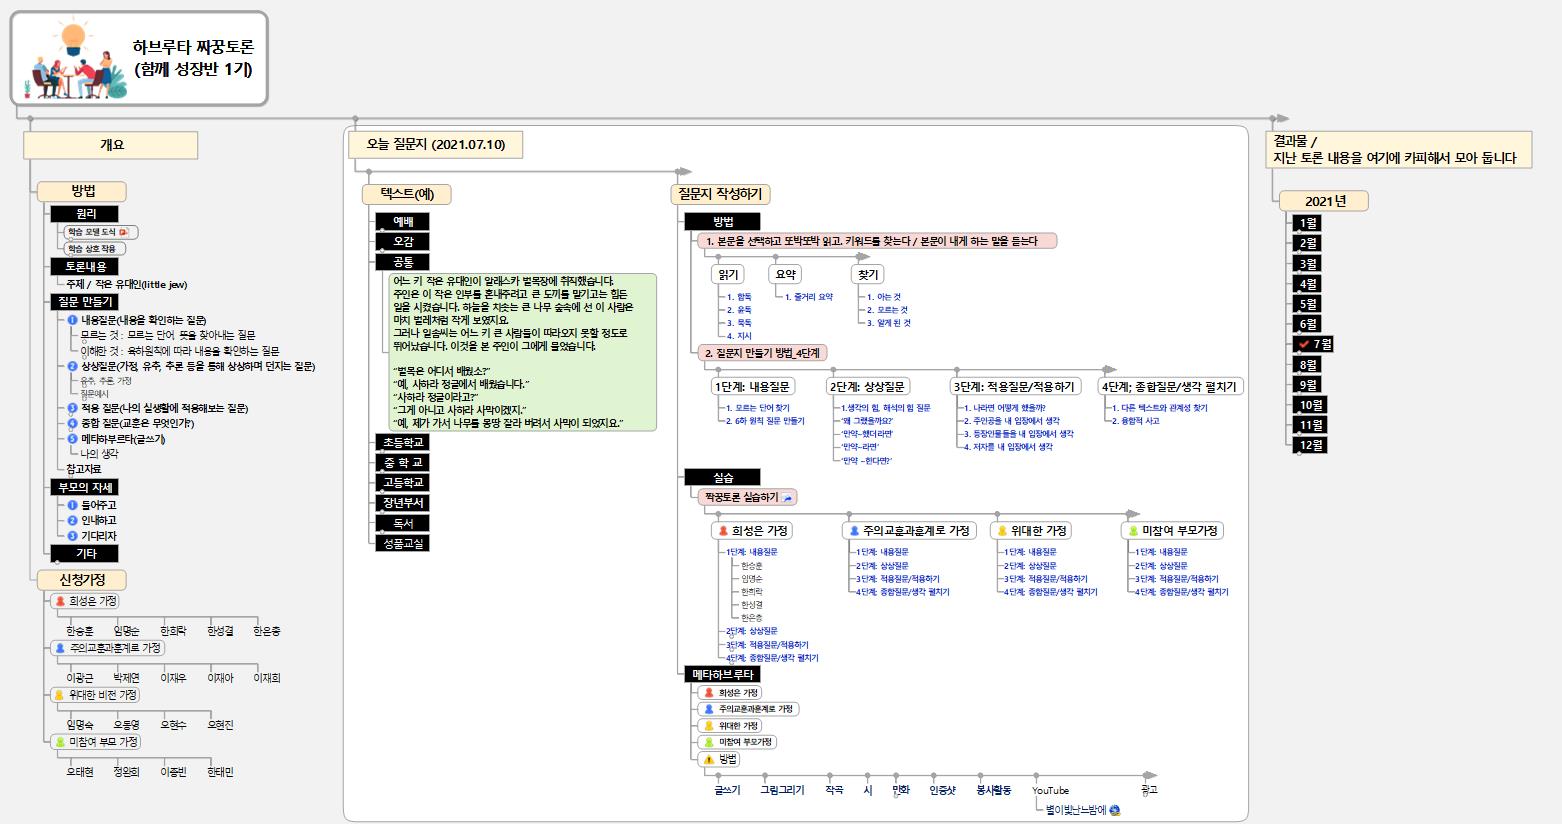1562x824 pixels.
Task: Click the number 1 marker on 내용질문
Action: pos(72,320)
